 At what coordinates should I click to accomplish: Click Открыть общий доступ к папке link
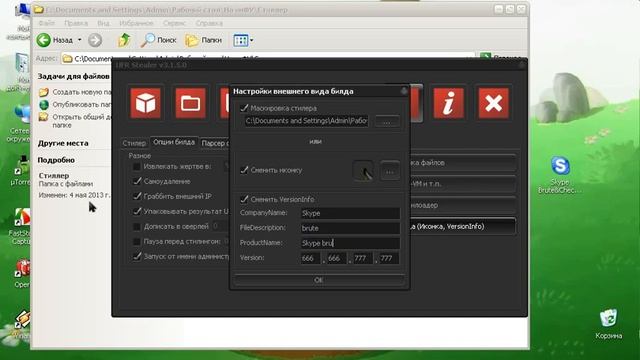click(x=76, y=121)
